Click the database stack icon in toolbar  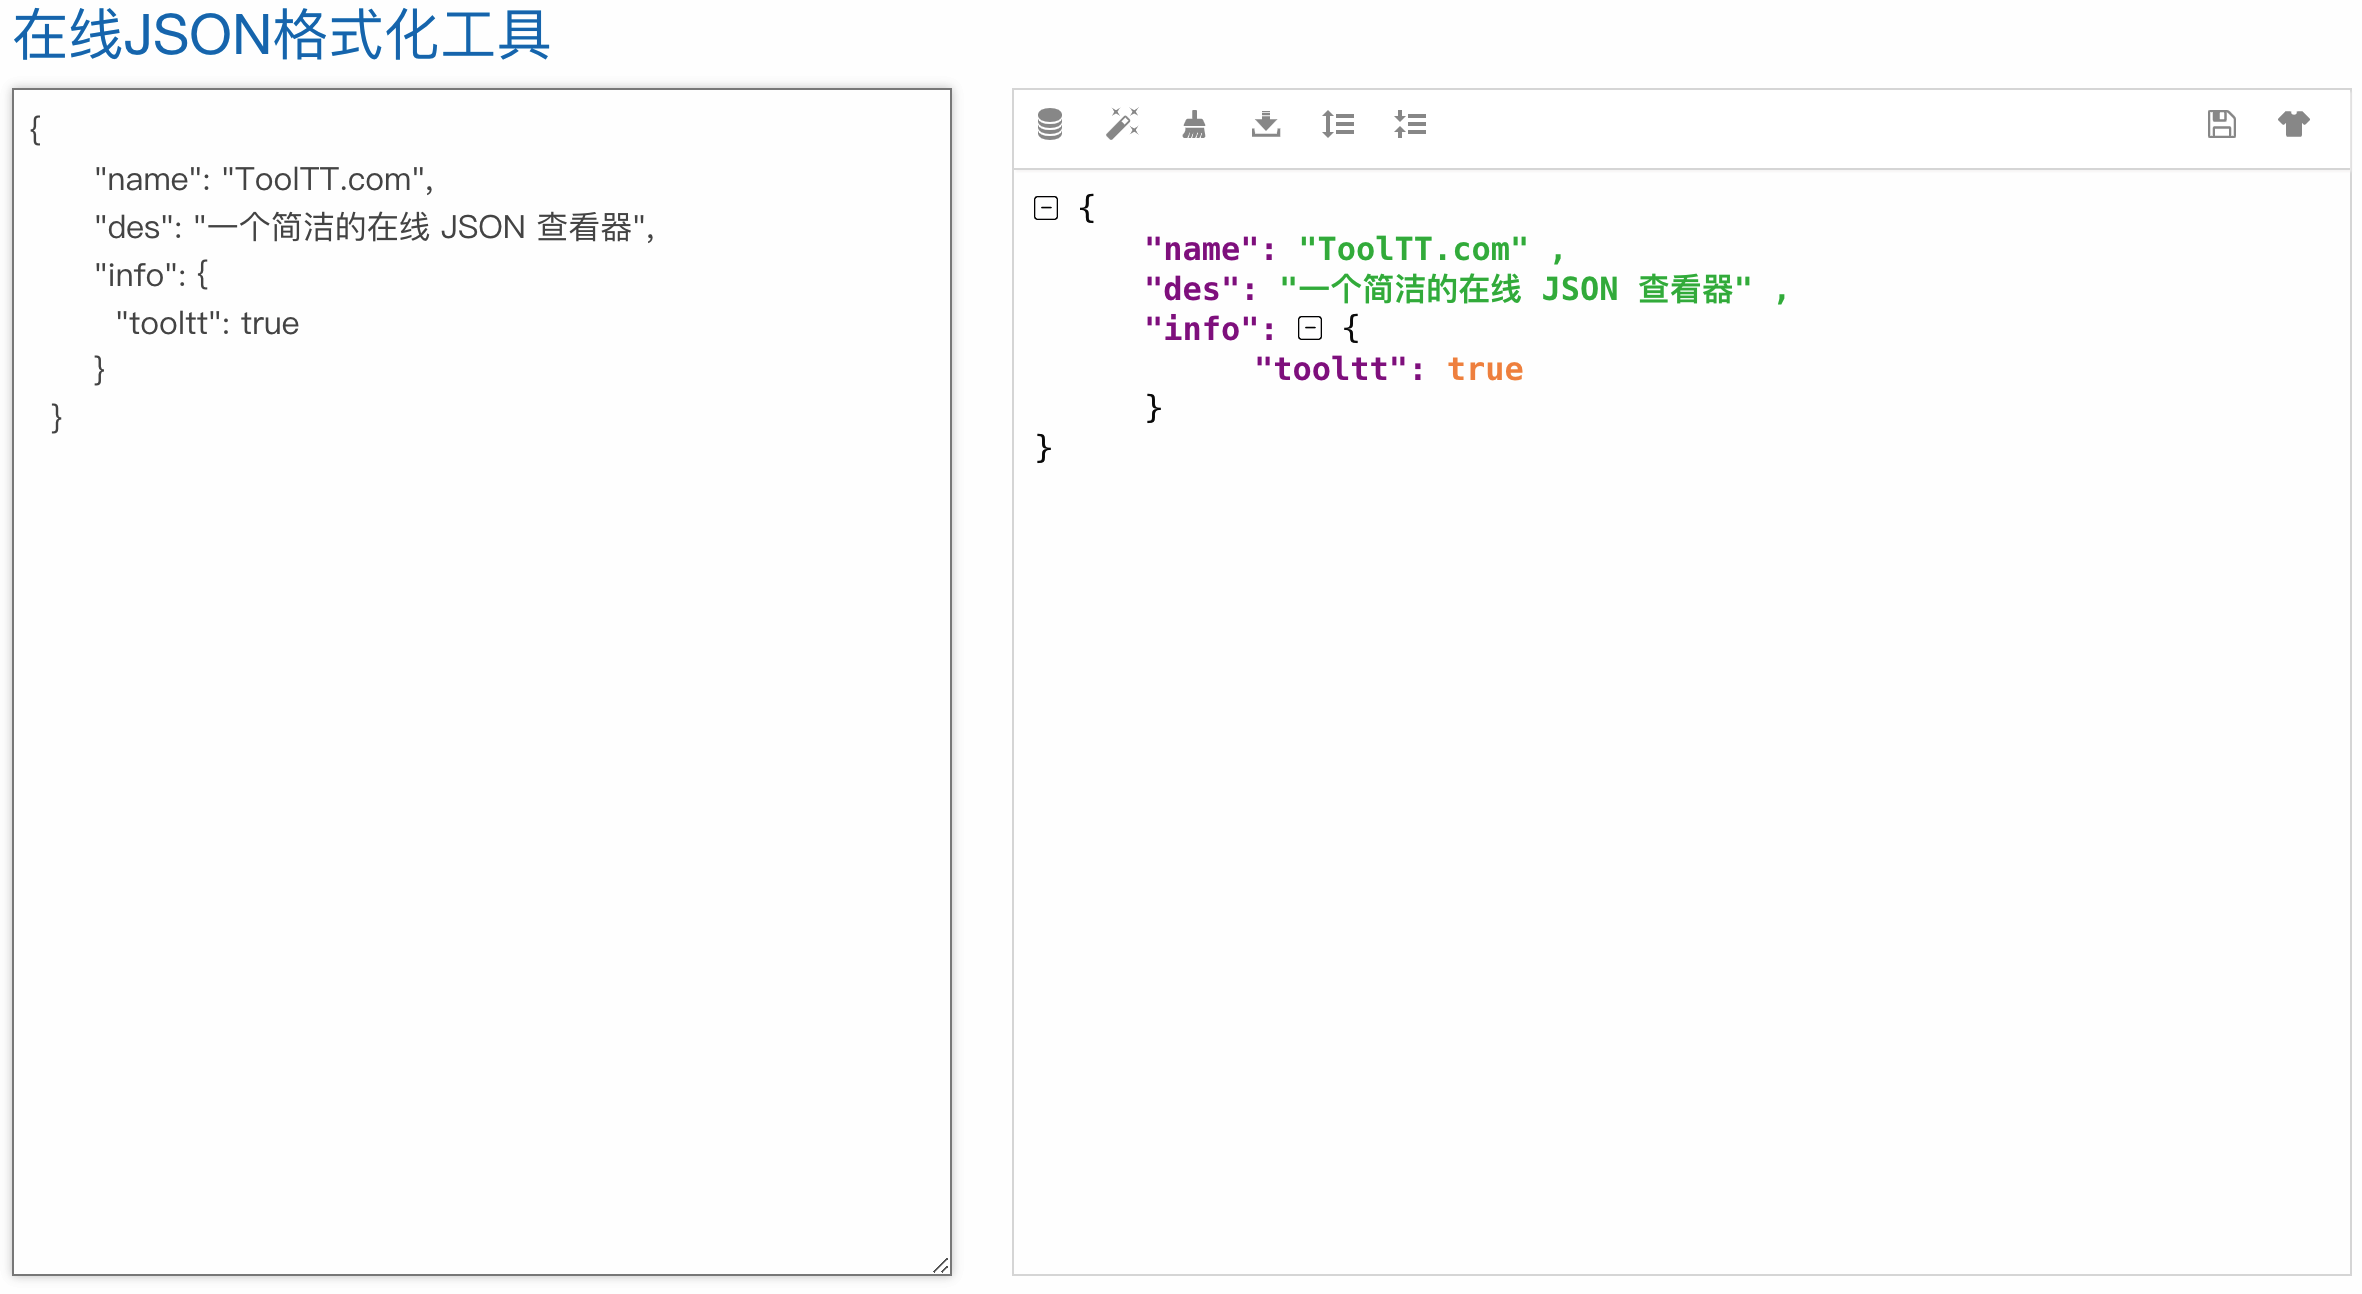(x=1049, y=124)
